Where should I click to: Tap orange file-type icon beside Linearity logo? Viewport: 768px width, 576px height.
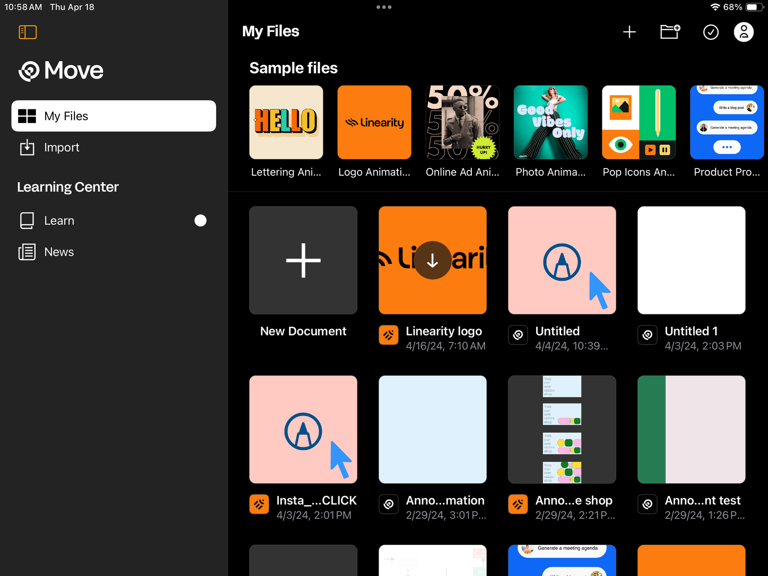388,336
